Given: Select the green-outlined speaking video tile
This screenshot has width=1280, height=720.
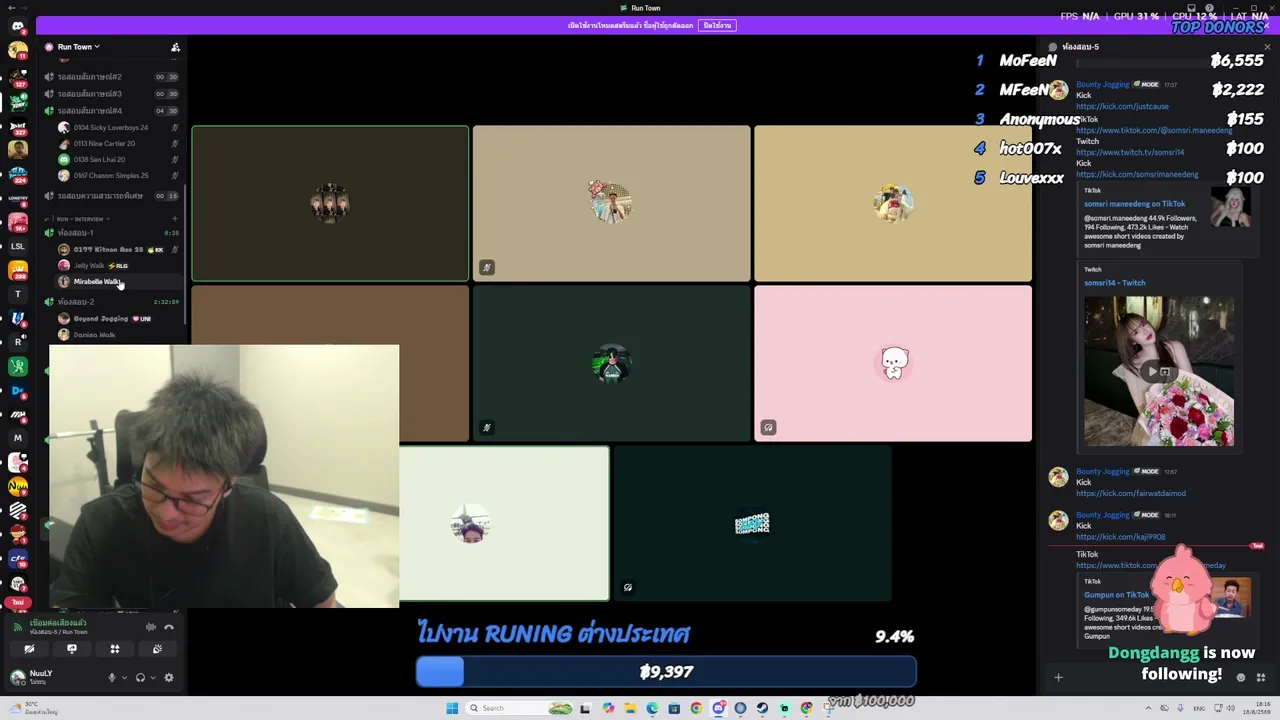Looking at the screenshot, I should tap(330, 204).
